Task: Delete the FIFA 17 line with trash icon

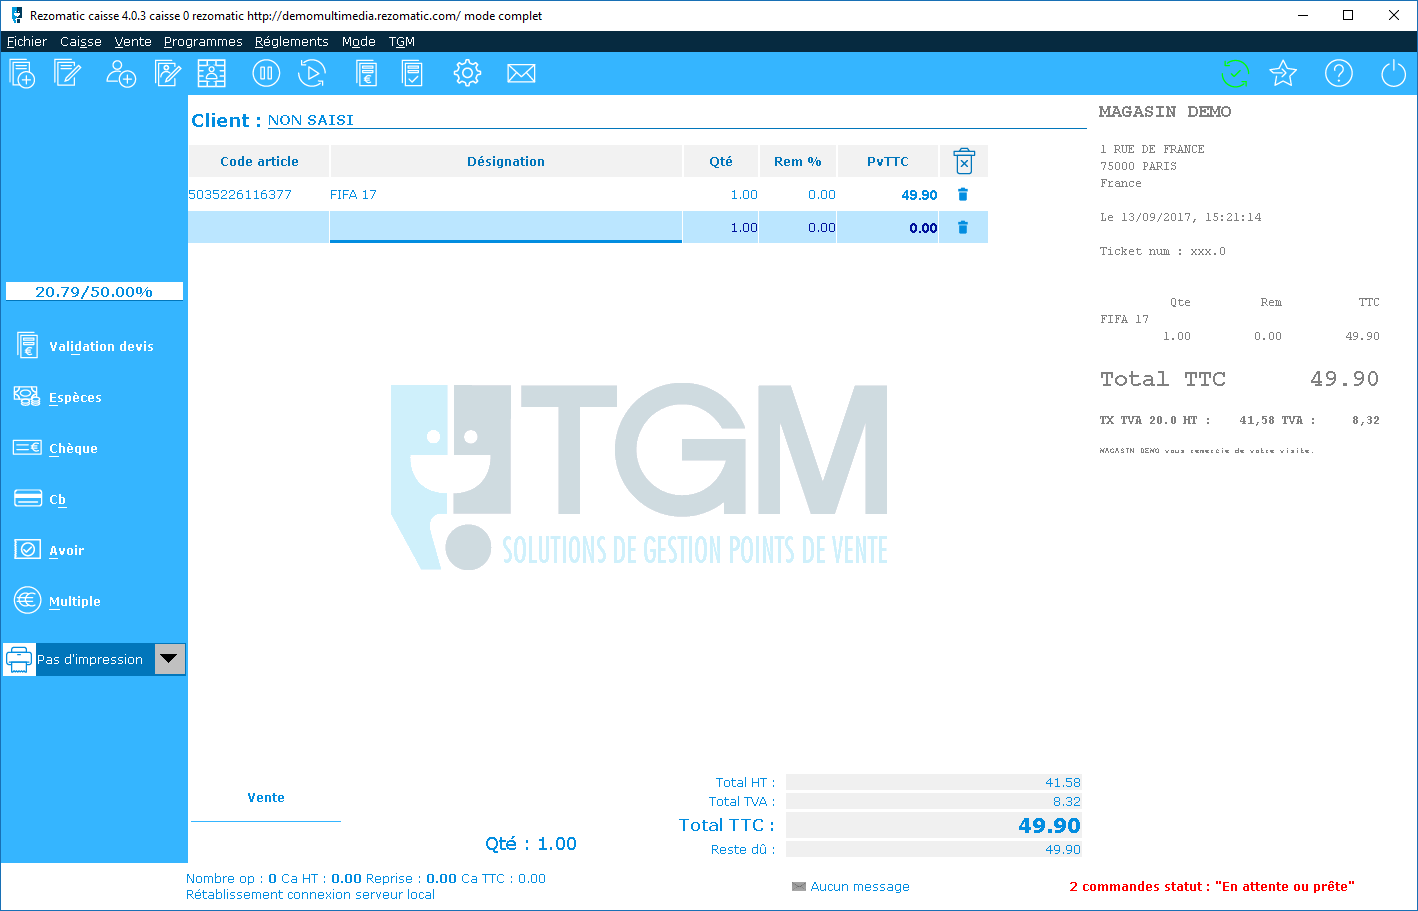Action: pos(963,195)
